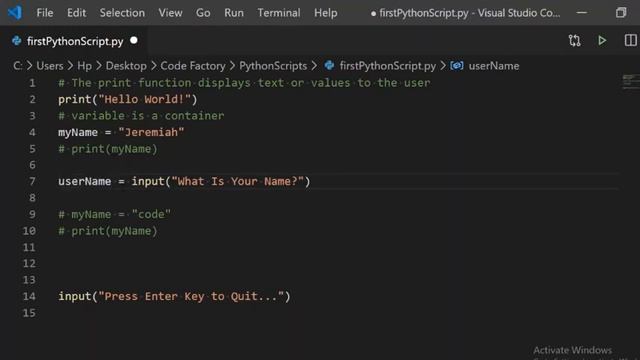Click the "What Is Your Name?" string
Viewport: 640px width, 360px height.
tap(238, 181)
